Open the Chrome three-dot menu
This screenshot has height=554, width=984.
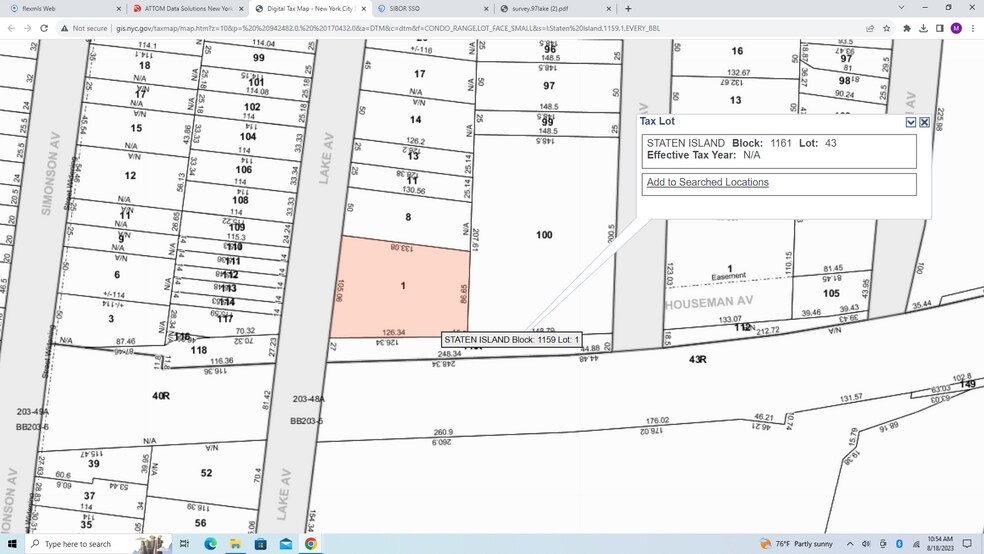973,28
